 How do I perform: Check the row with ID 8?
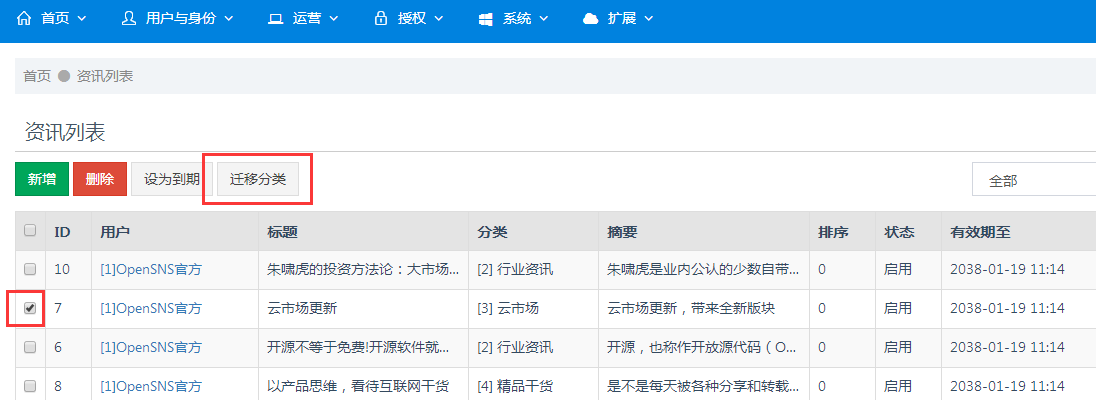pyautogui.click(x=30, y=385)
